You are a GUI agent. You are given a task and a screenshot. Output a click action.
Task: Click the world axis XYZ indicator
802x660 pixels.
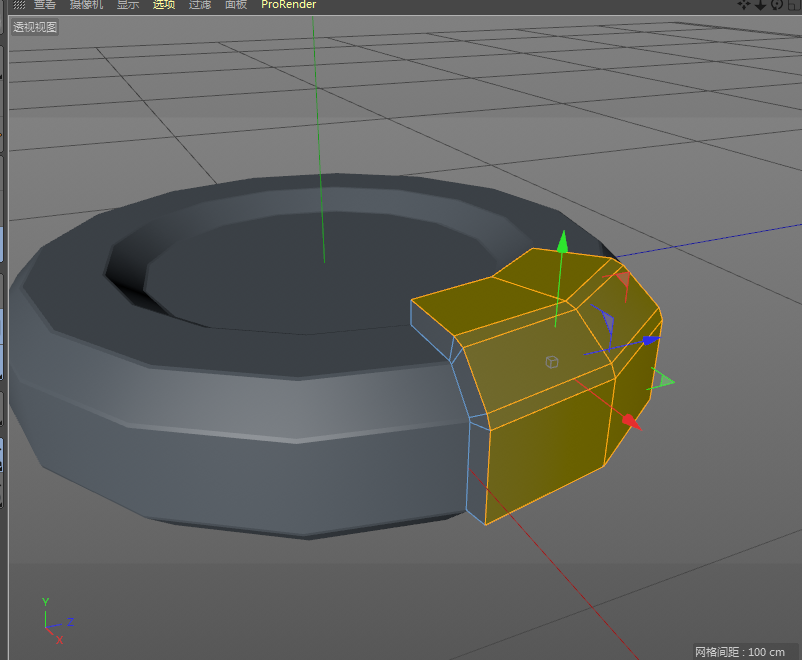point(57,621)
